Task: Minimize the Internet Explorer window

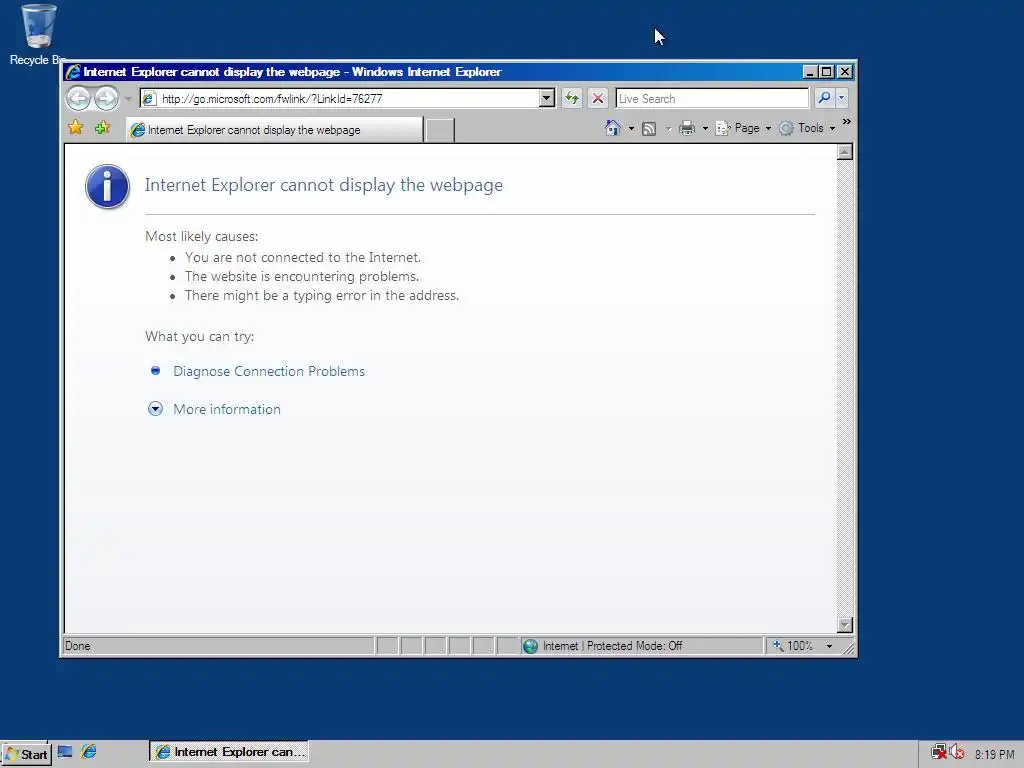Action: click(x=810, y=72)
